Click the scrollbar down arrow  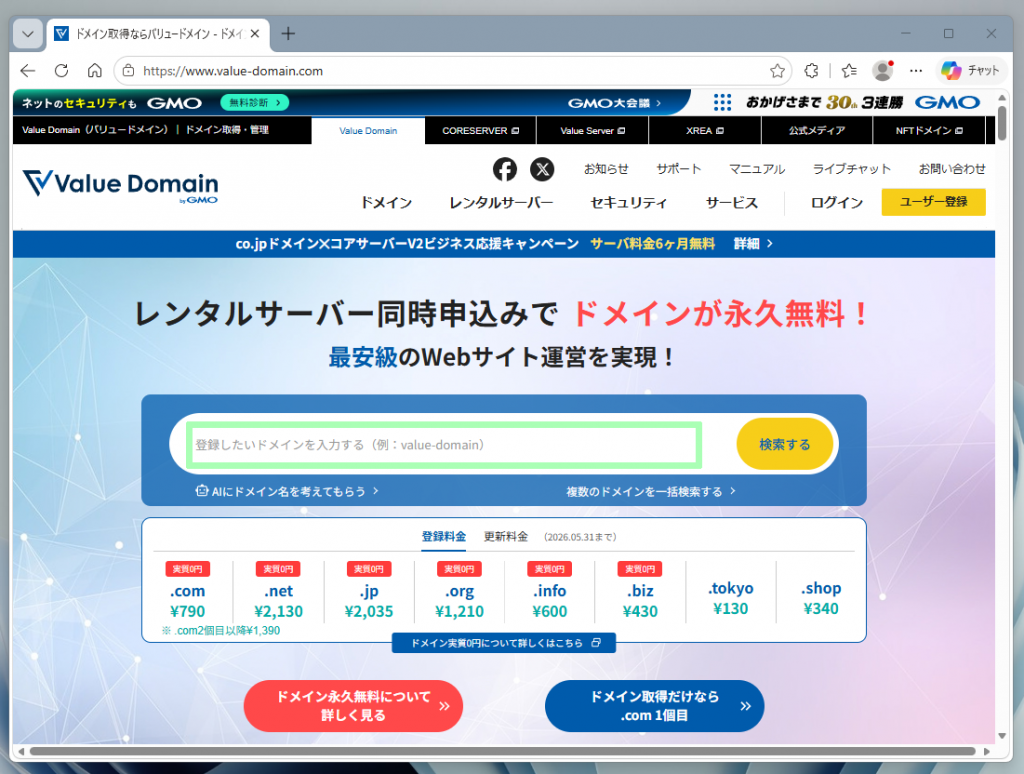(x=1002, y=736)
